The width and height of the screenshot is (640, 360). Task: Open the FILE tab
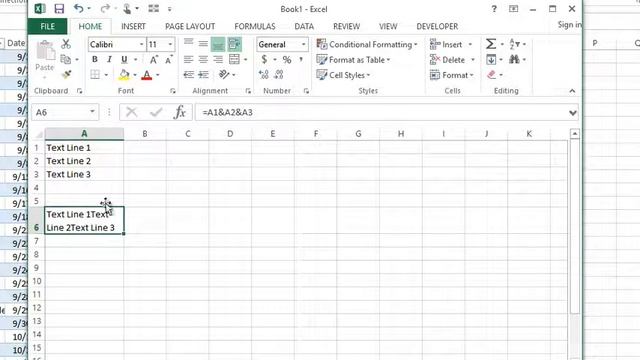47,26
